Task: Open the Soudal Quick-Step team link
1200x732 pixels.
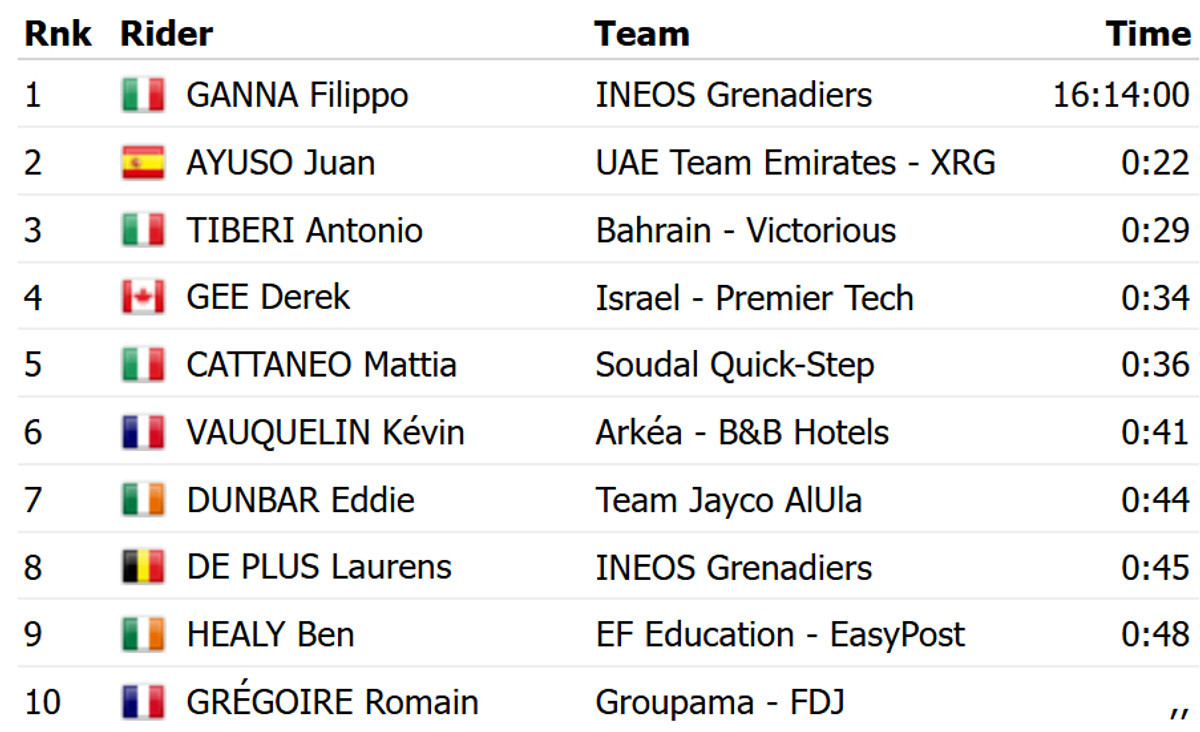Action: [734, 364]
